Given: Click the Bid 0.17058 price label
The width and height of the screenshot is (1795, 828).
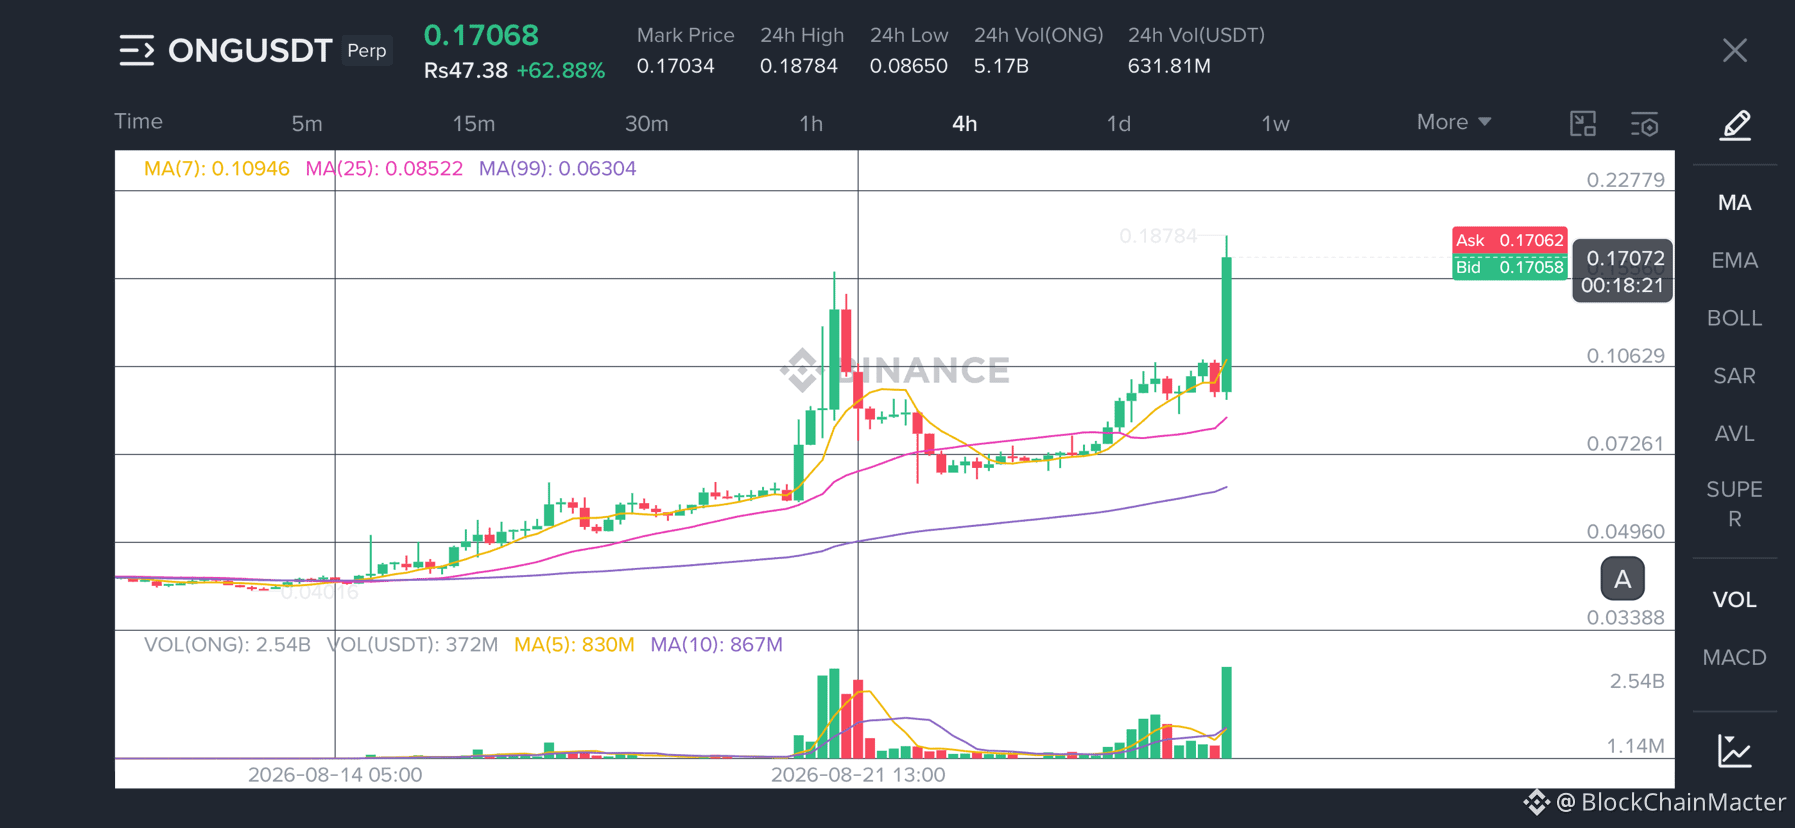Looking at the screenshot, I should (1509, 267).
